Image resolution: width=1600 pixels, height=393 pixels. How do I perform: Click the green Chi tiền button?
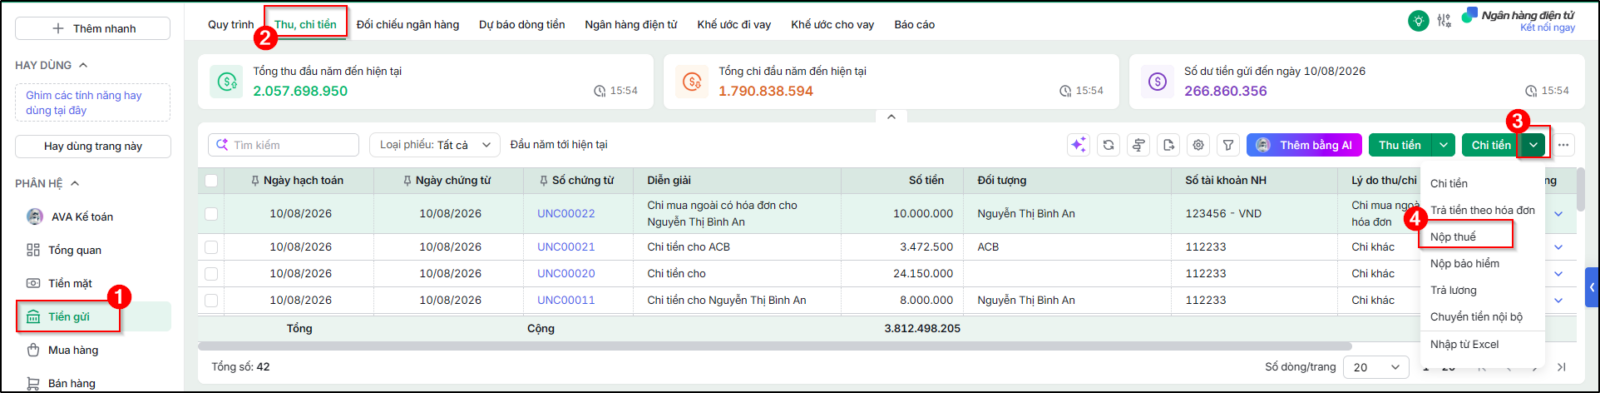[1491, 145]
